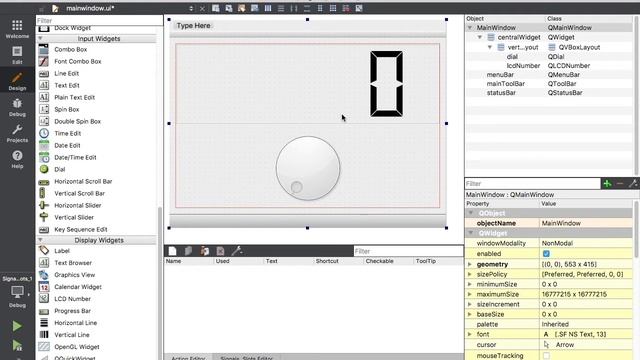Select statusBar in the object tree
The width and height of the screenshot is (640, 360).
pos(501,93)
